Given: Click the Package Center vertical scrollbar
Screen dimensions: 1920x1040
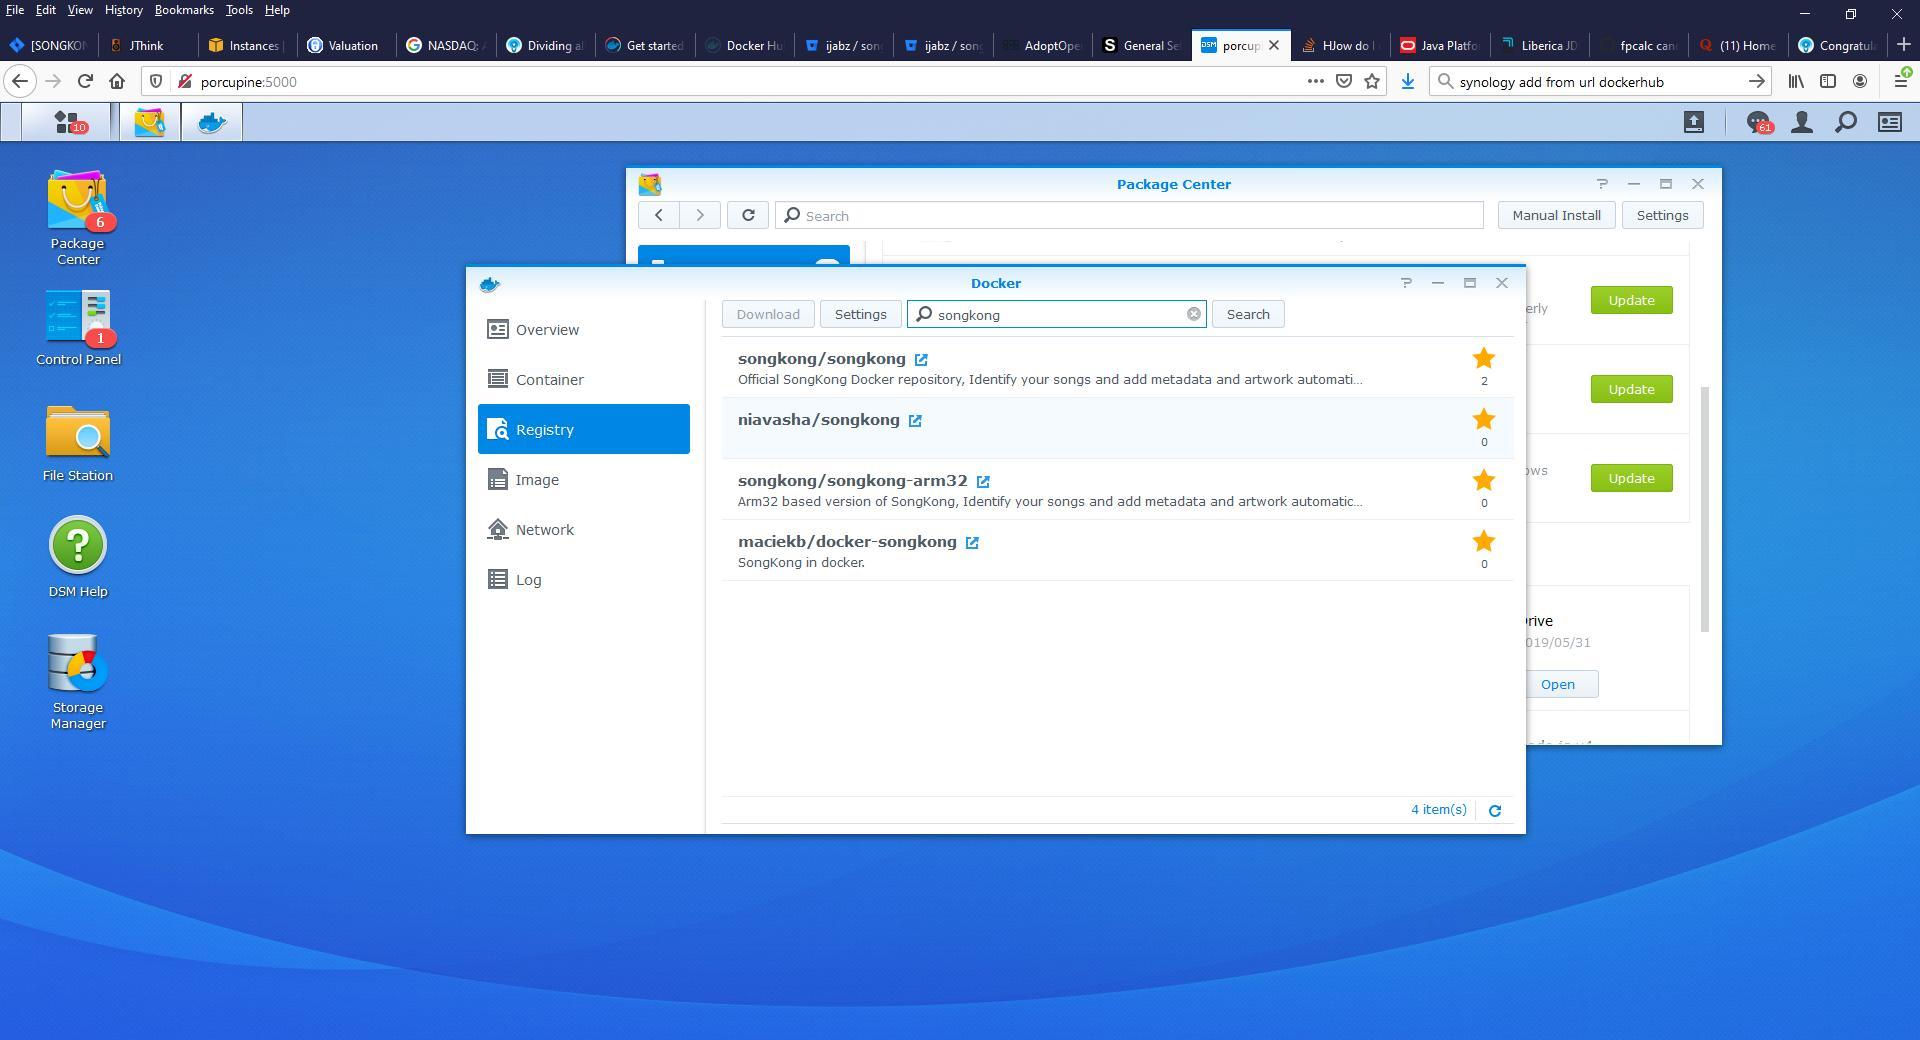Looking at the screenshot, I should (1706, 508).
